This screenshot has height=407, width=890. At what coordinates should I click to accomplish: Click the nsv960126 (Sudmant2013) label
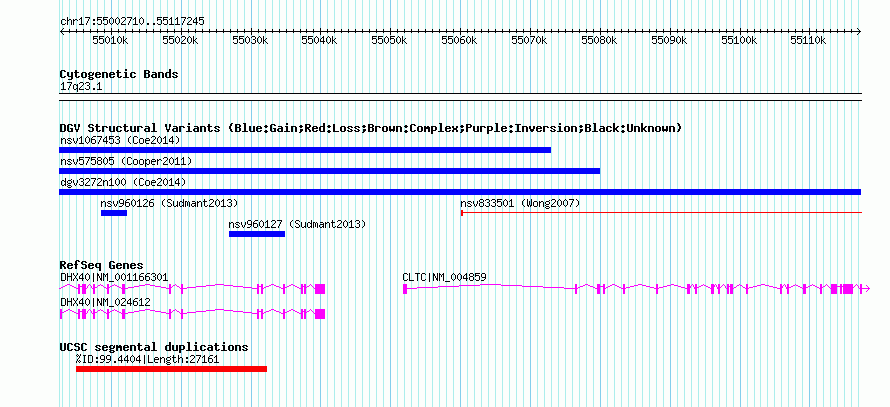click(x=169, y=203)
